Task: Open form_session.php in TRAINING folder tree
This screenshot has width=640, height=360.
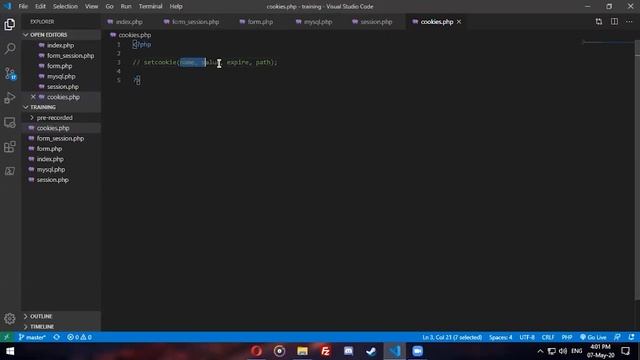Action: (x=61, y=138)
